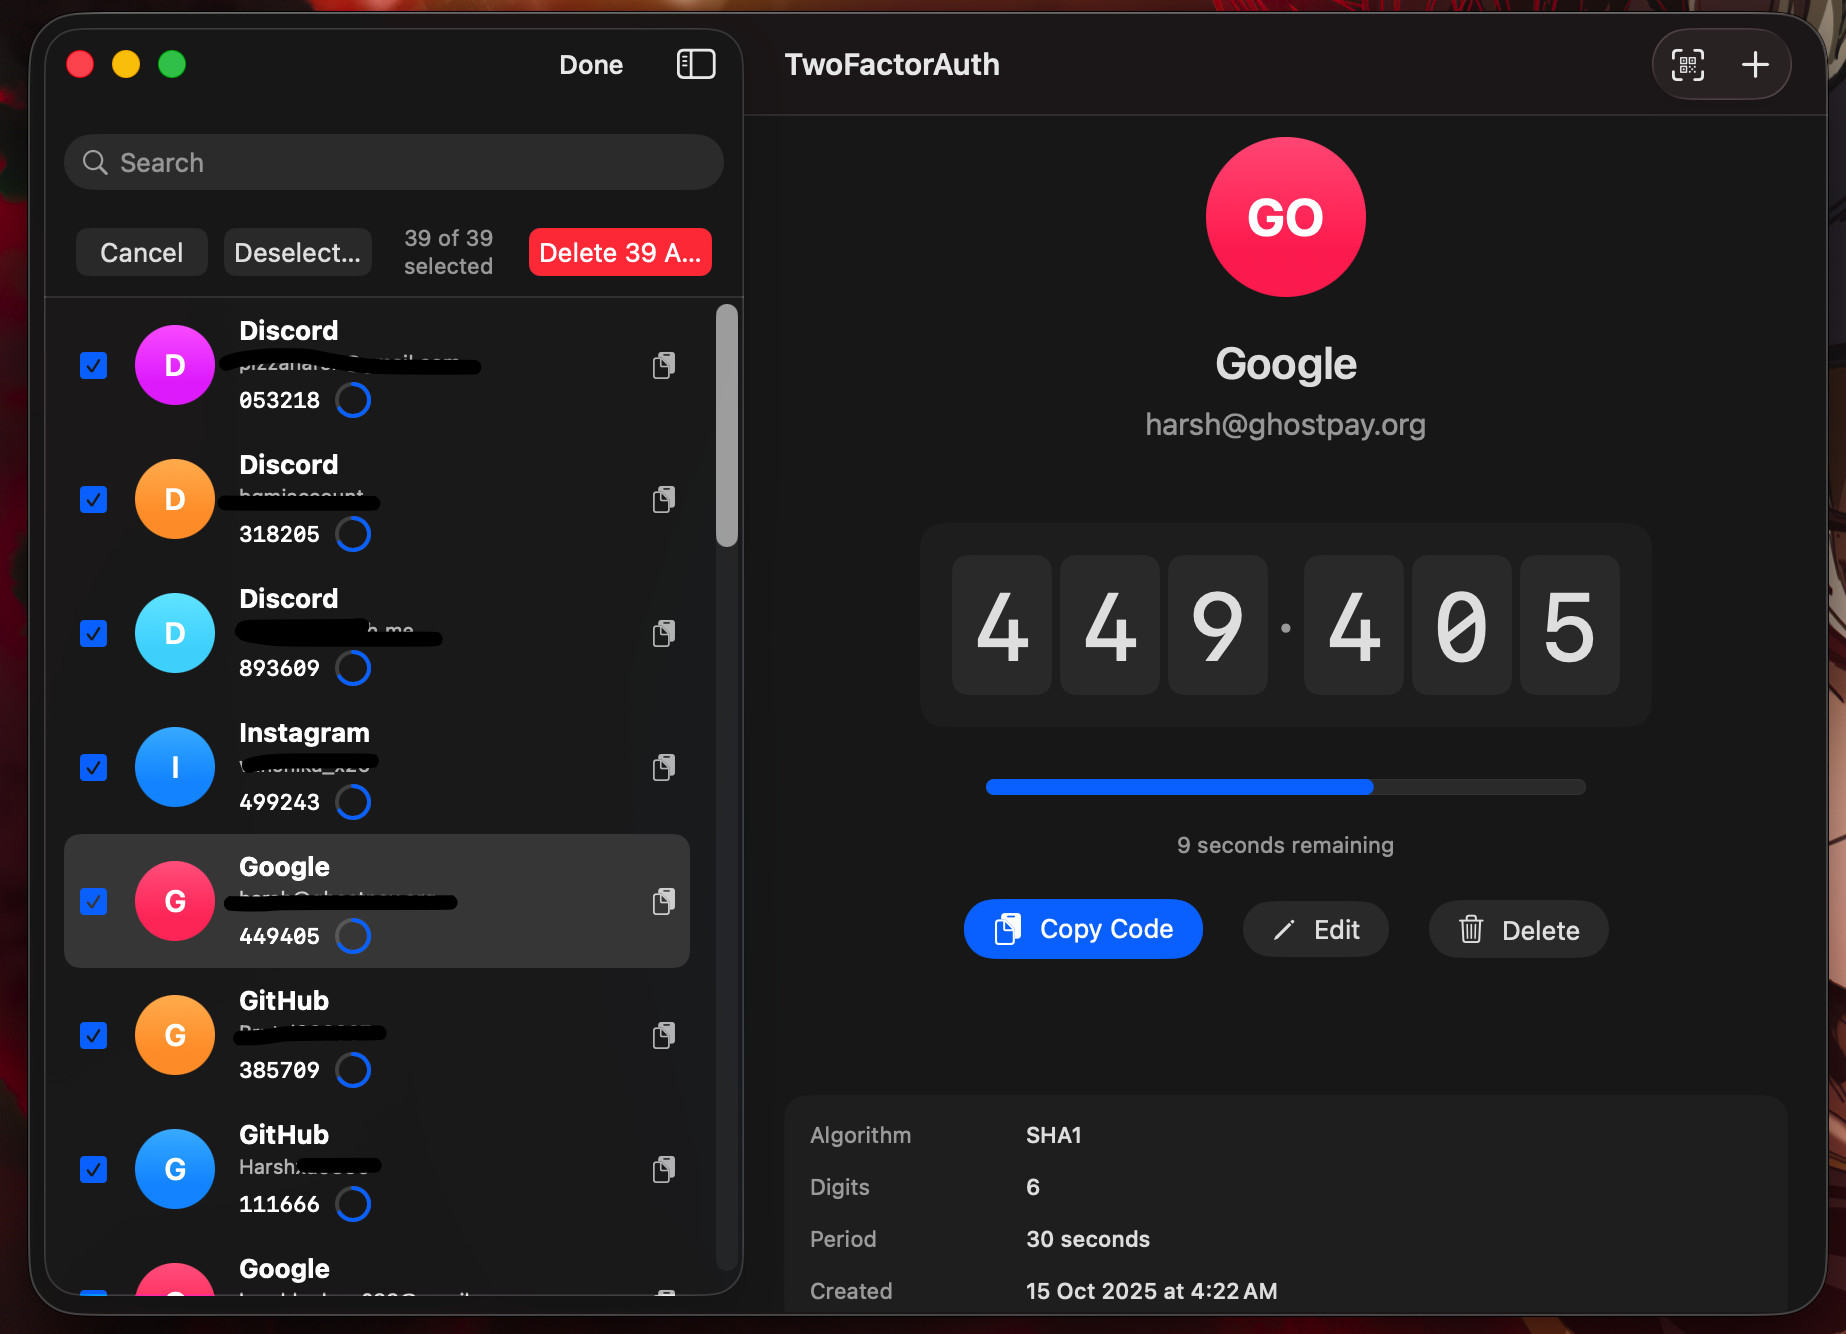Click the cyan D avatar for Discord 893609
Viewport: 1846px width, 1334px height.
(175, 633)
